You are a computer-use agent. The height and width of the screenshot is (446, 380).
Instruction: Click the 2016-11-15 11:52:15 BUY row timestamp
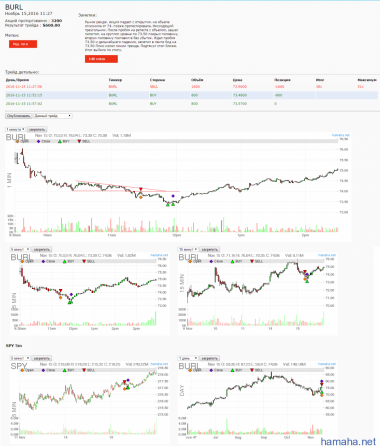pyautogui.click(x=24, y=95)
